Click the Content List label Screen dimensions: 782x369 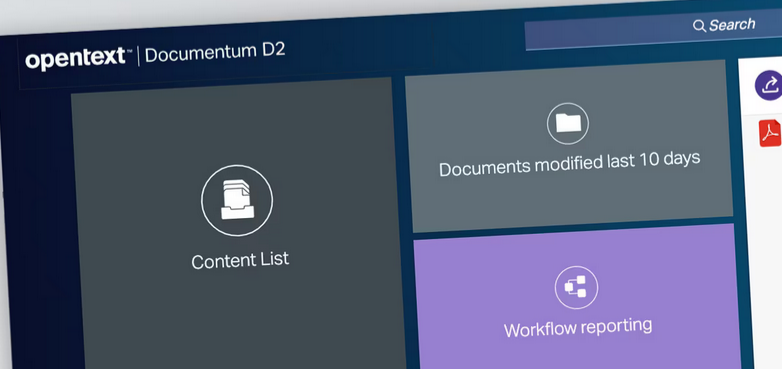[240, 260]
